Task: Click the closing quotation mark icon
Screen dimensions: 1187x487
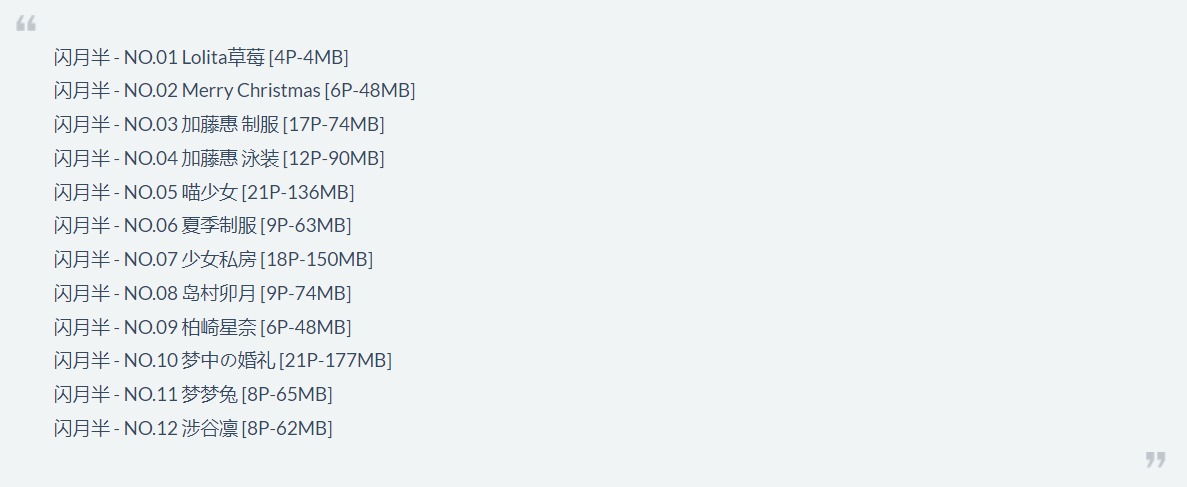Action: [1155, 460]
